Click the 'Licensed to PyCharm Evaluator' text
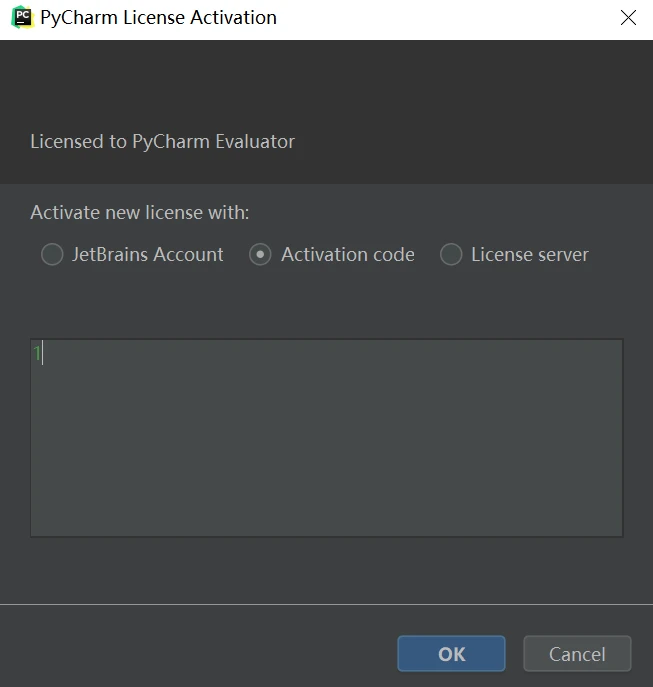653x687 pixels. tap(162, 141)
